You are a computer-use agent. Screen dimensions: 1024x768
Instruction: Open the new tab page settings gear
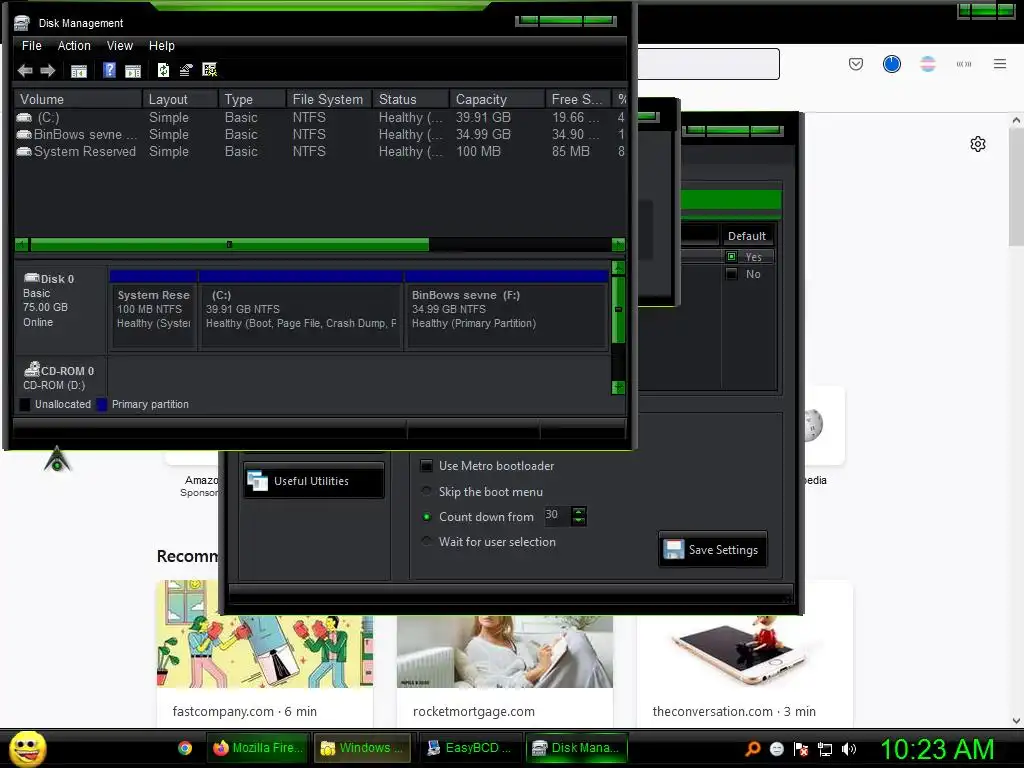977,144
